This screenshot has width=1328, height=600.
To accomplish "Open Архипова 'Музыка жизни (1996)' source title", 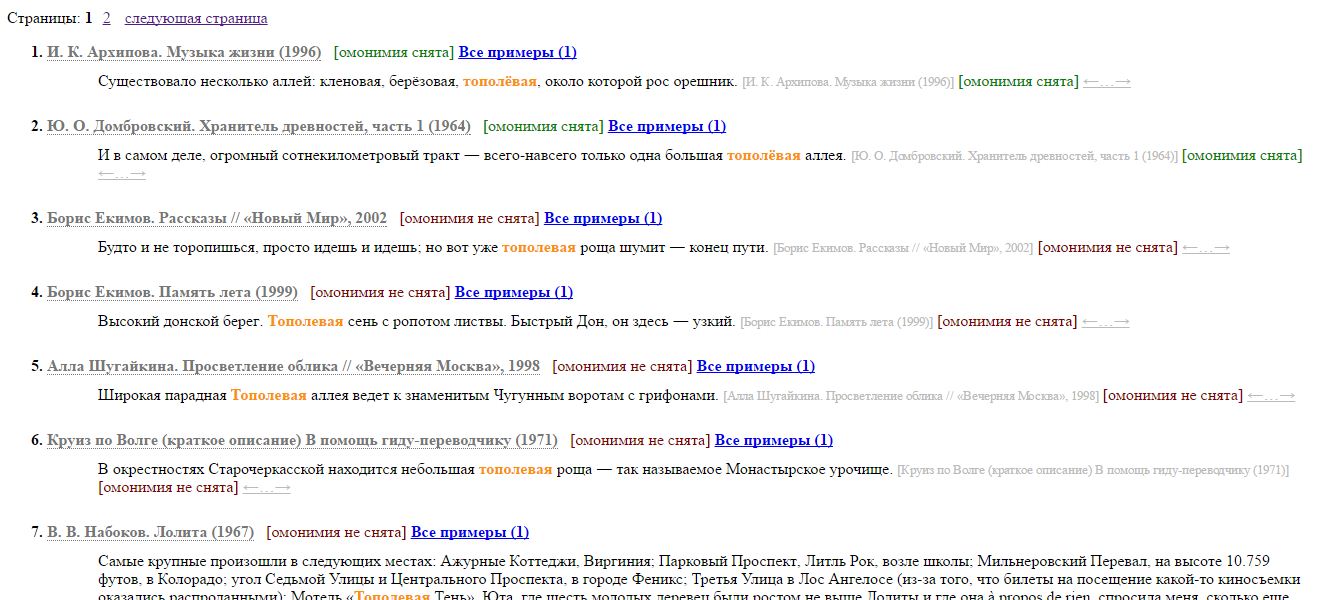I will click(x=184, y=52).
